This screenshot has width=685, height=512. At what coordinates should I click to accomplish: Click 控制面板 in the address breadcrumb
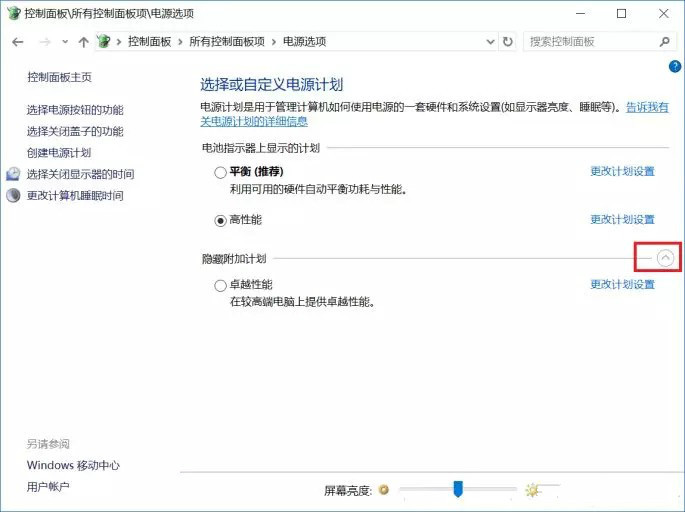point(149,42)
